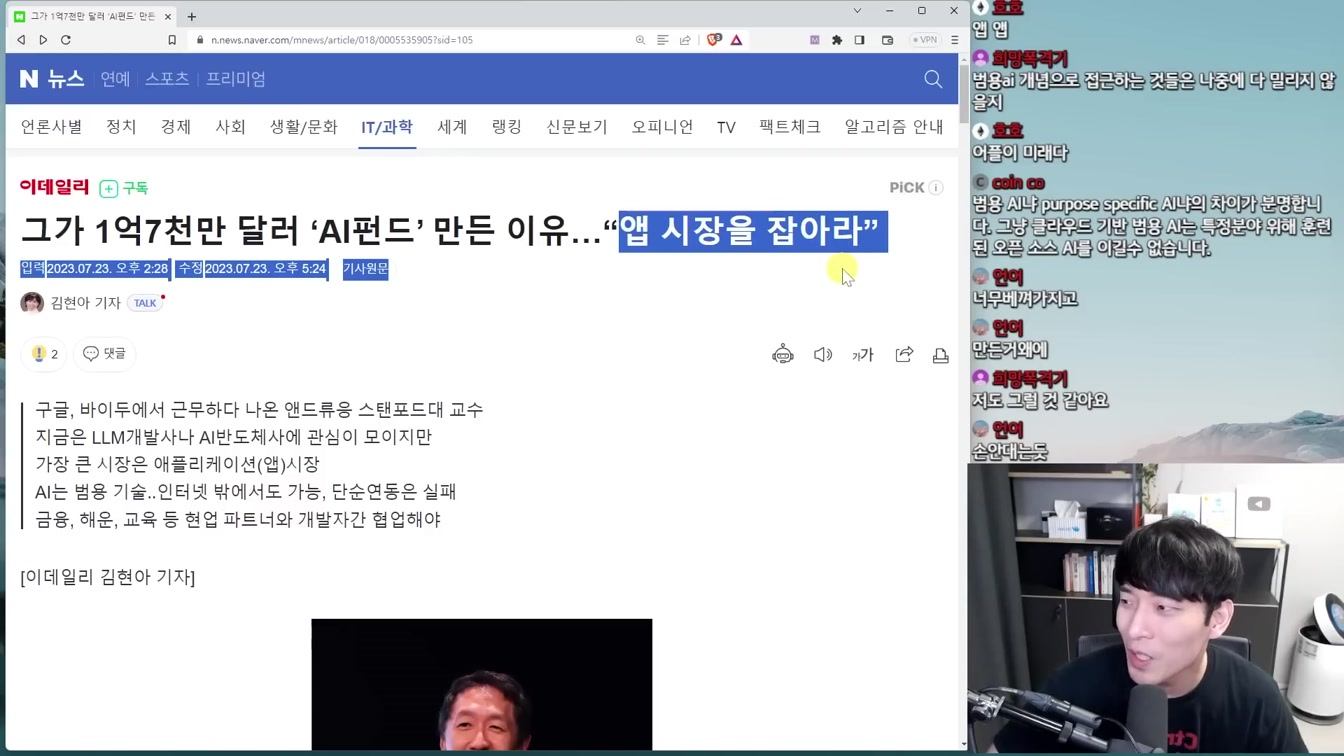This screenshot has width=1344, height=756.
Task: Select the 세계 menu tab
Action: [x=452, y=127]
